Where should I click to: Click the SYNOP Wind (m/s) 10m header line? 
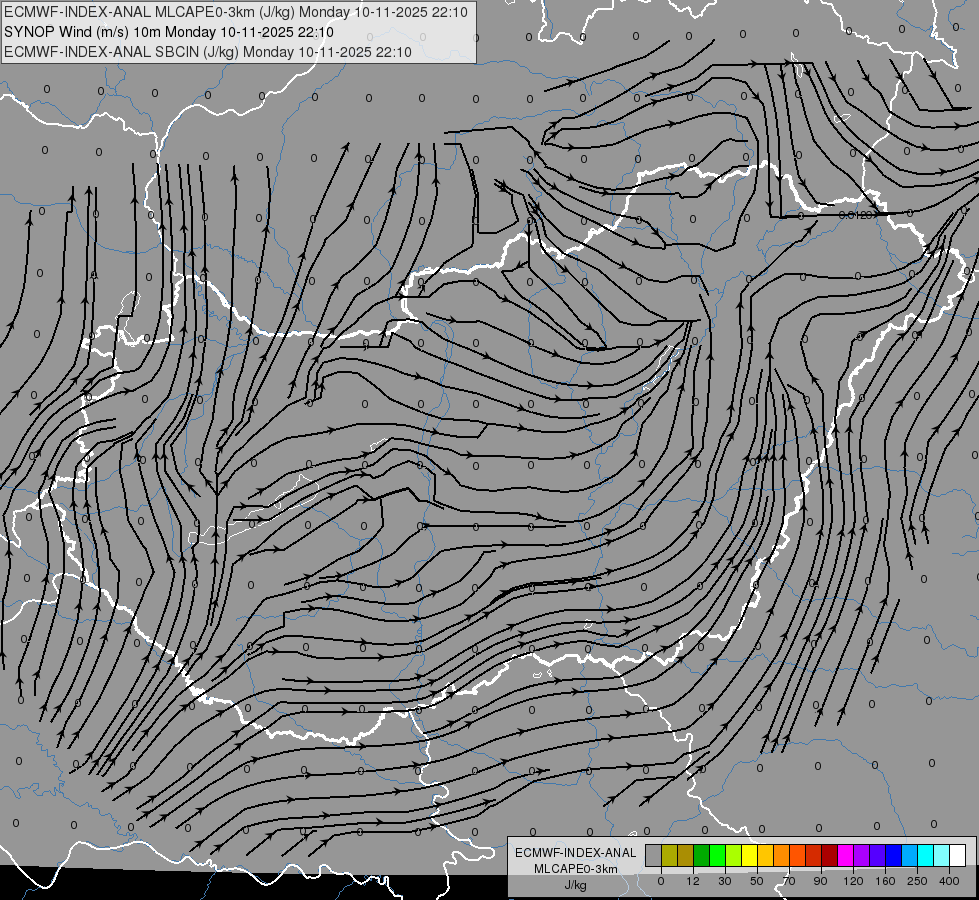169,32
